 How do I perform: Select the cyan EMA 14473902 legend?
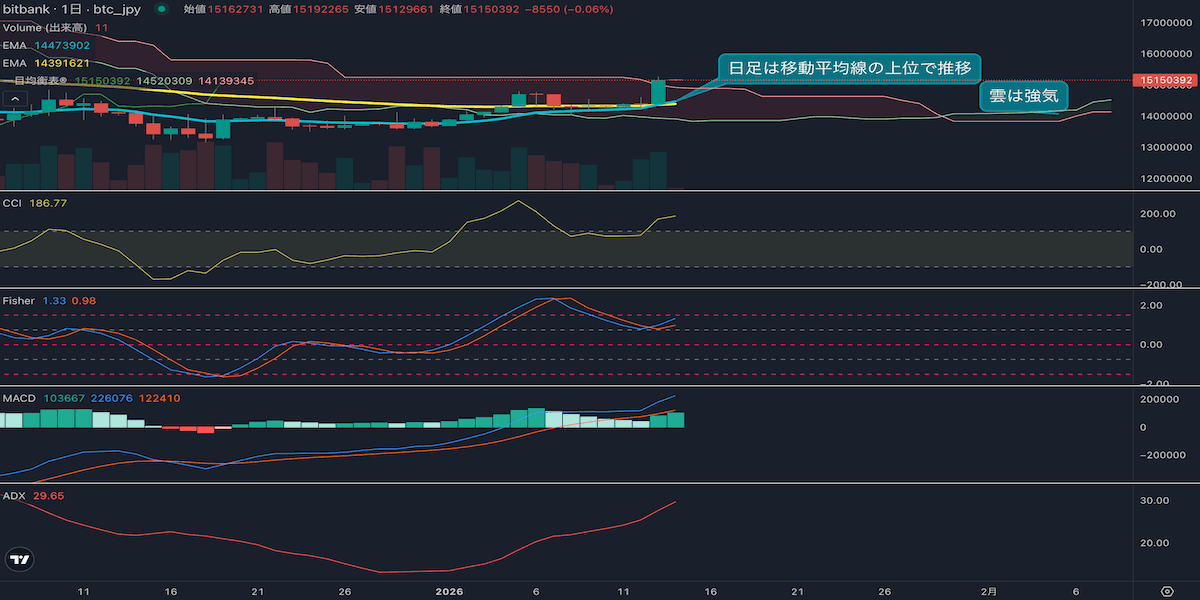(x=47, y=45)
